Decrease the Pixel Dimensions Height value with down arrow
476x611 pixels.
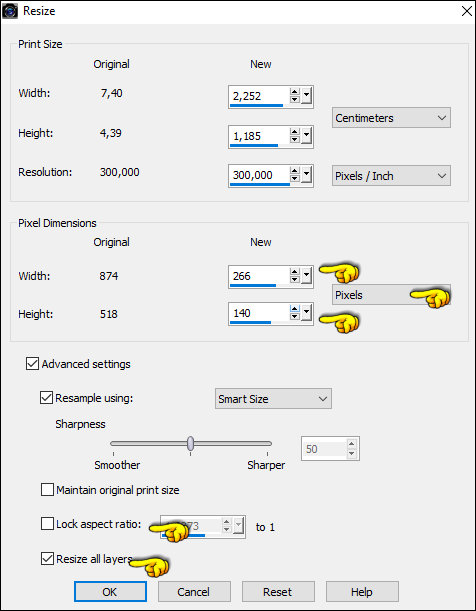click(295, 316)
